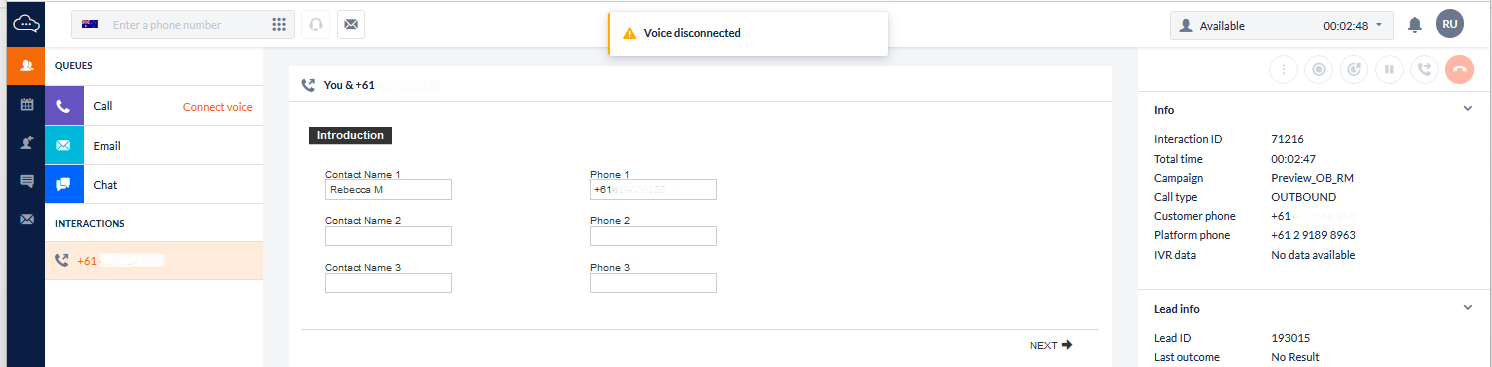Click the pause/hold call icon
This screenshot has width=1492, height=367.
[x=1389, y=69]
